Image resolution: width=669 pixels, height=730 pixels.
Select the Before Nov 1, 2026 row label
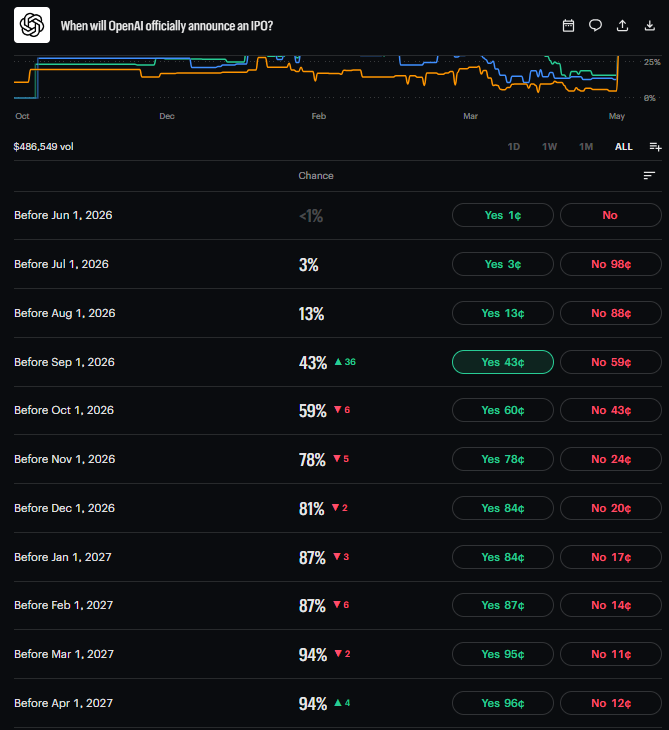(x=64, y=459)
